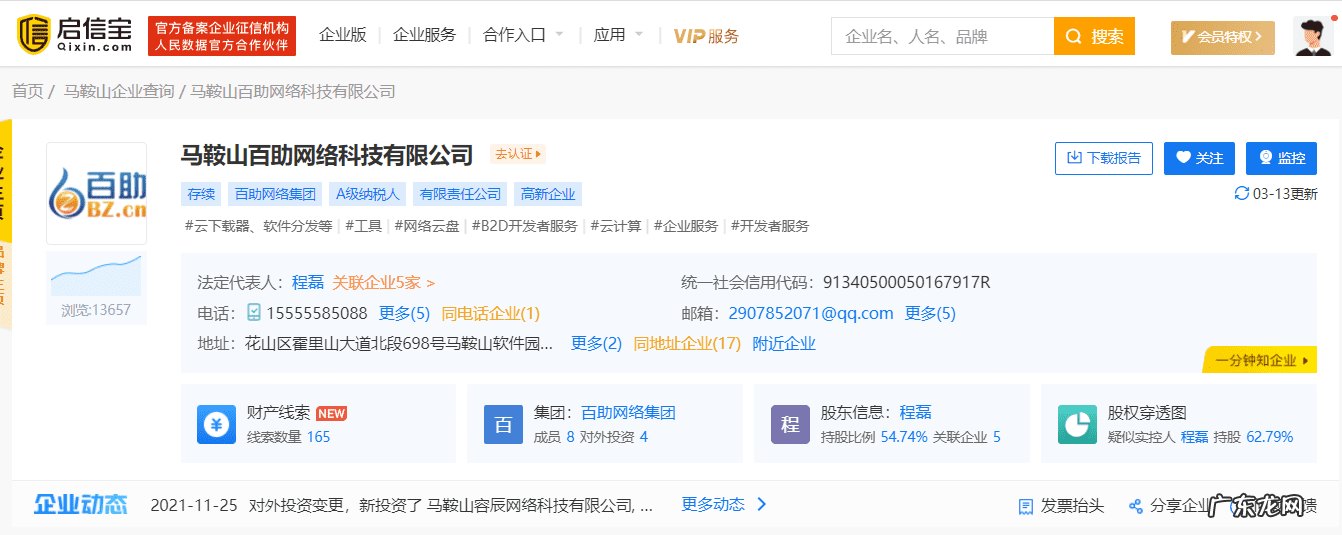Select the 有限责任公司 tag
This screenshot has width=1342, height=535.
pyautogui.click(x=460, y=194)
